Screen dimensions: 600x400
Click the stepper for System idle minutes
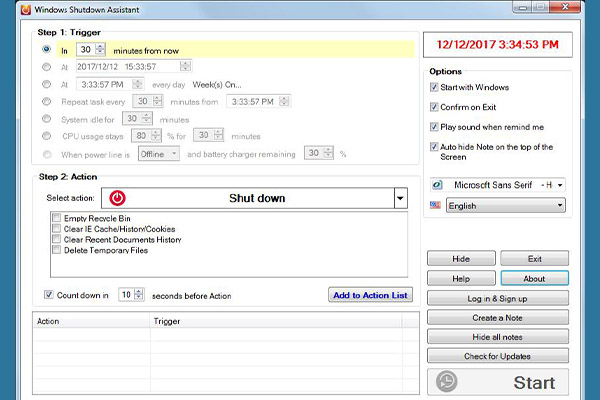[x=147, y=118]
